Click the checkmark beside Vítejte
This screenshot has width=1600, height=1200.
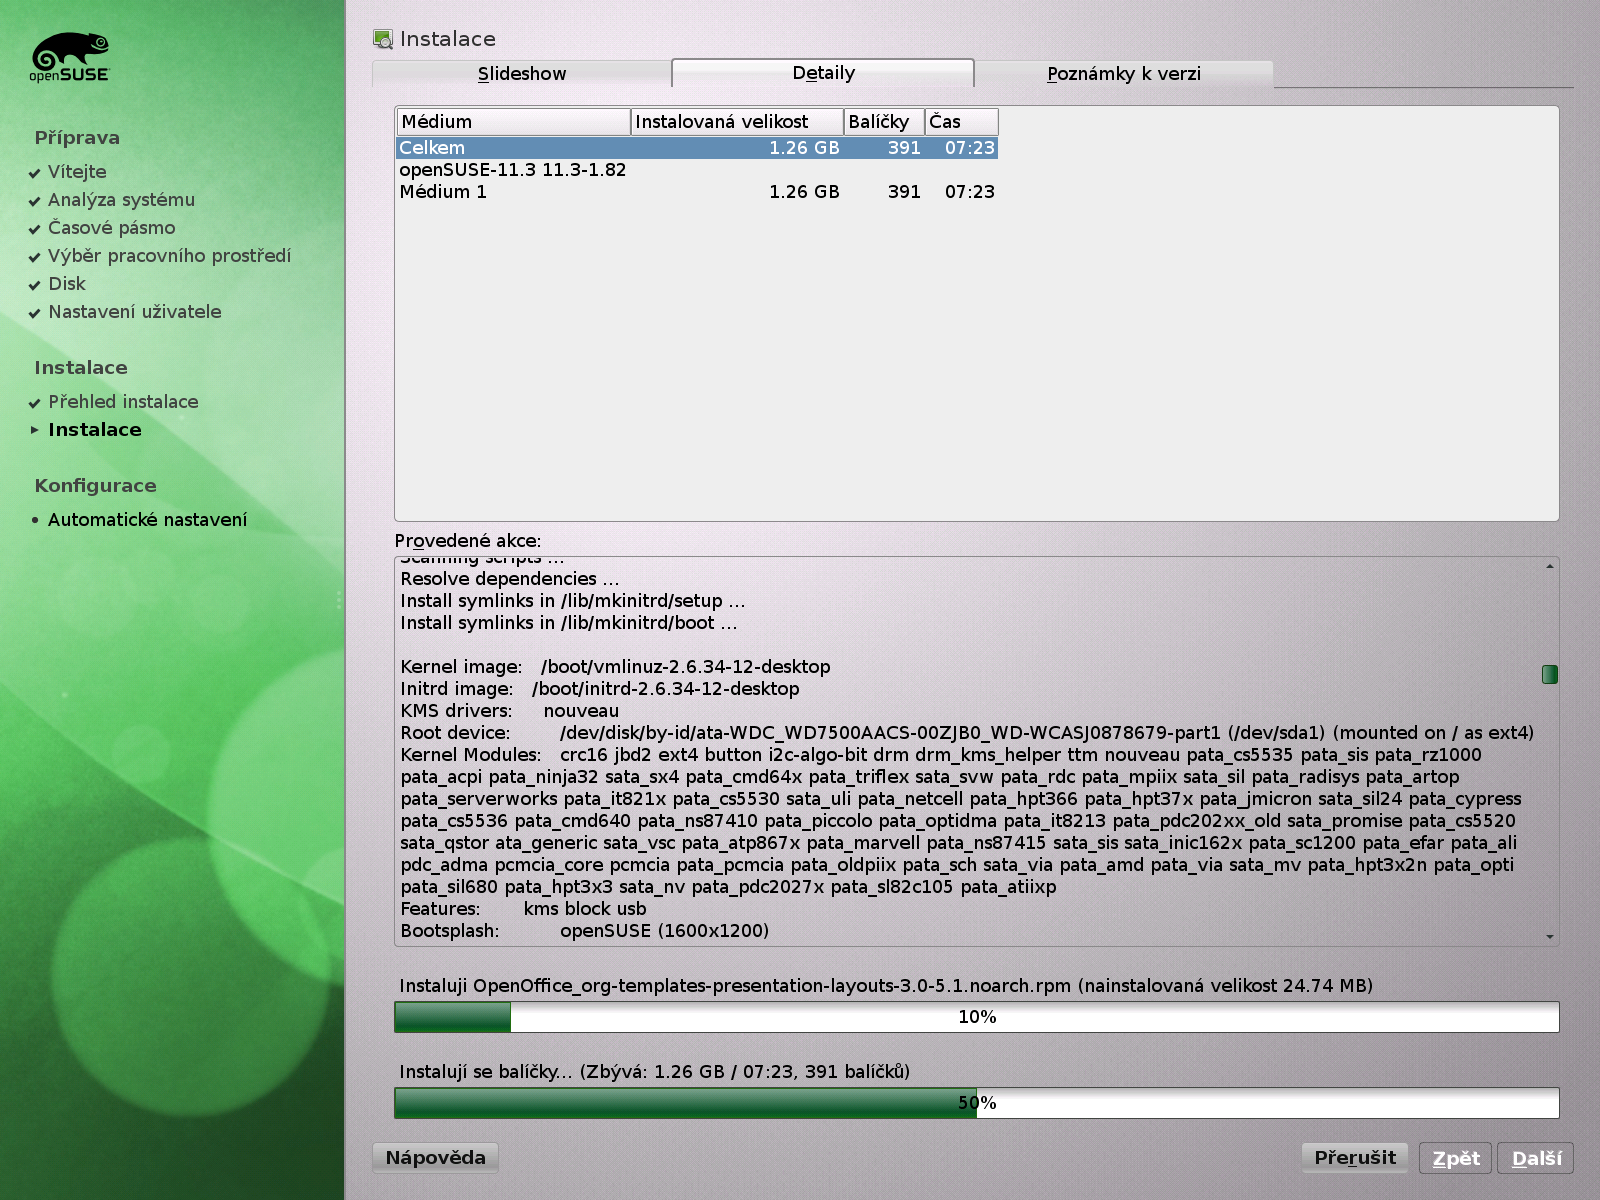tap(35, 173)
